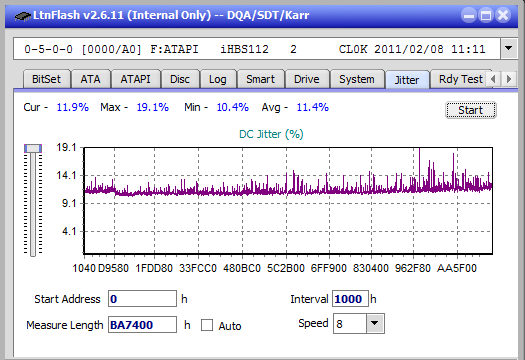Switch to the Smart tab

260,79
